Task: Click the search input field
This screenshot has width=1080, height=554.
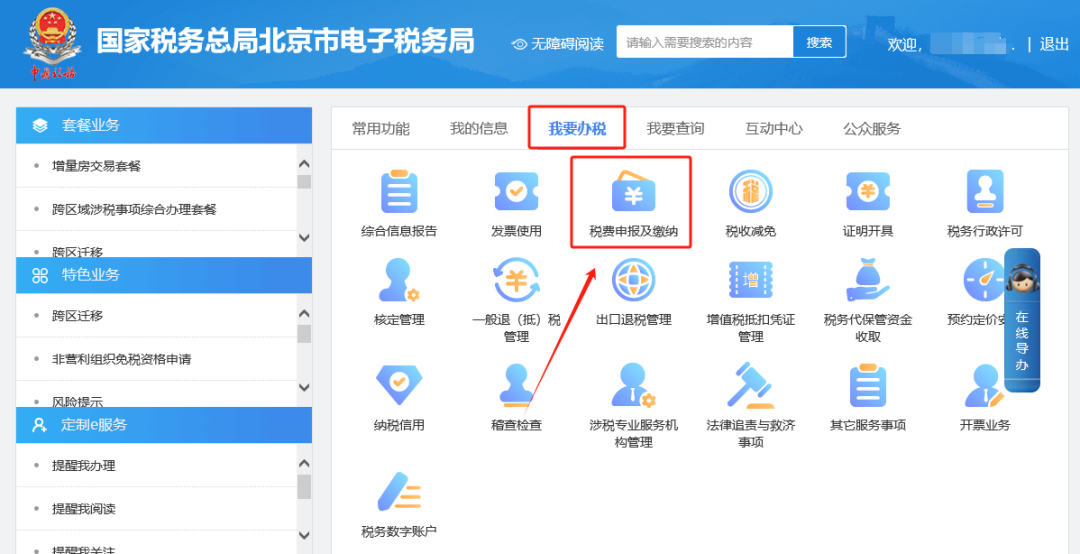Action: (x=705, y=42)
